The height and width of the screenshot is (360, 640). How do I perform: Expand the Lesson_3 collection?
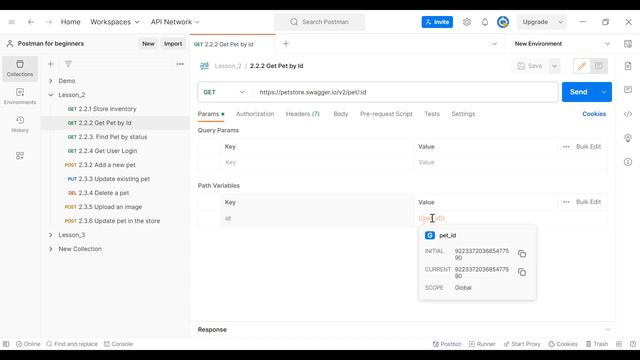(51, 235)
